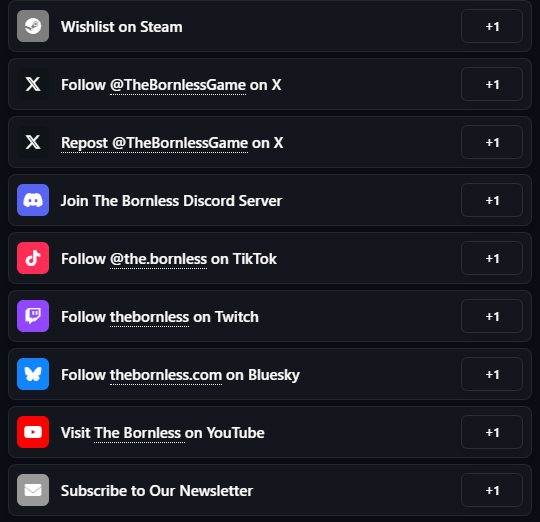This screenshot has width=540, height=522.
Task: Click the X logo in Repost row
Action: point(33,142)
